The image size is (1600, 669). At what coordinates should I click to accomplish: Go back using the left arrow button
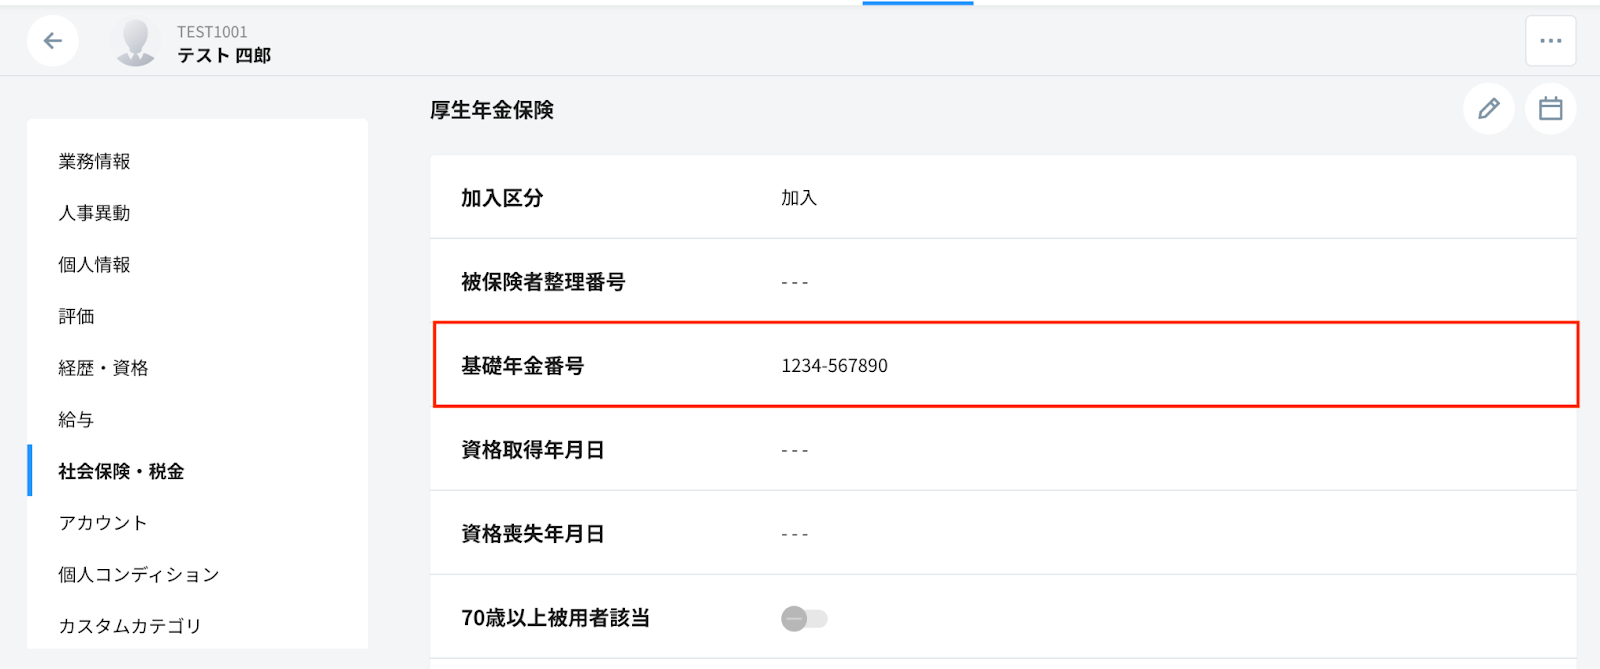click(x=53, y=41)
